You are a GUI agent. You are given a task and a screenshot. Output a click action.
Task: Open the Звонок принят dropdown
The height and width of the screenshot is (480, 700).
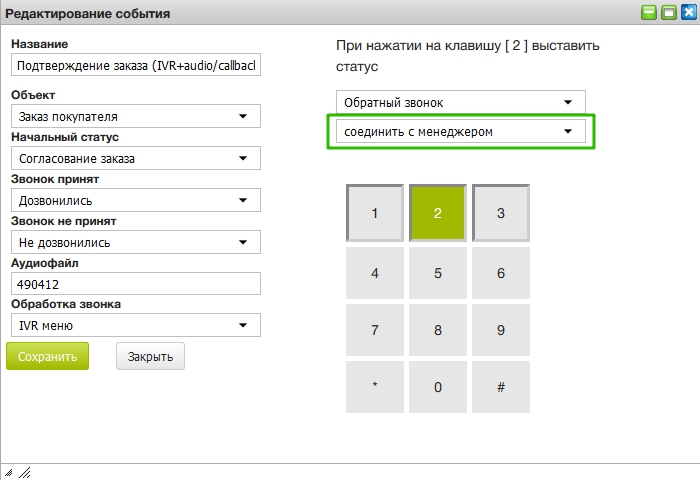click(x=135, y=201)
